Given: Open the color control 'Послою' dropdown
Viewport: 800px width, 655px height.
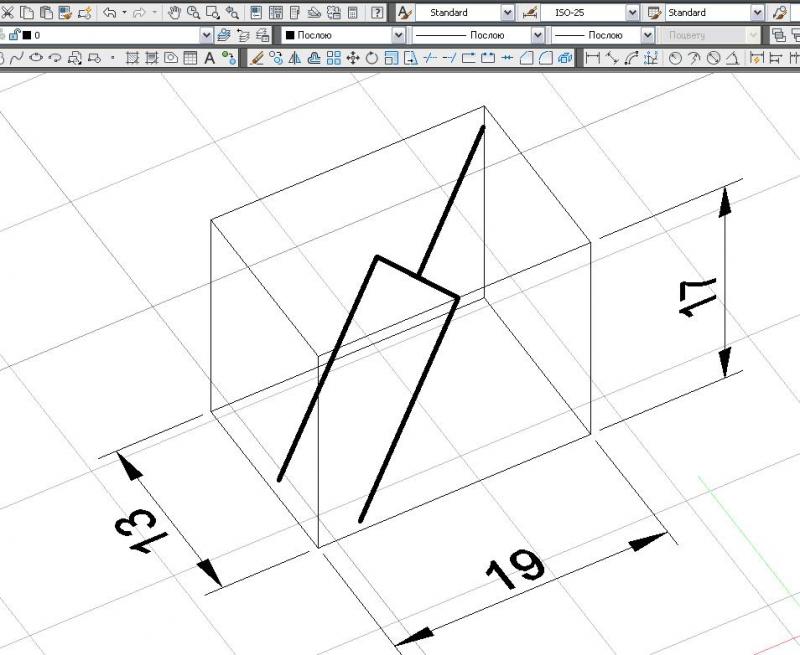Looking at the screenshot, I should click(x=398, y=35).
